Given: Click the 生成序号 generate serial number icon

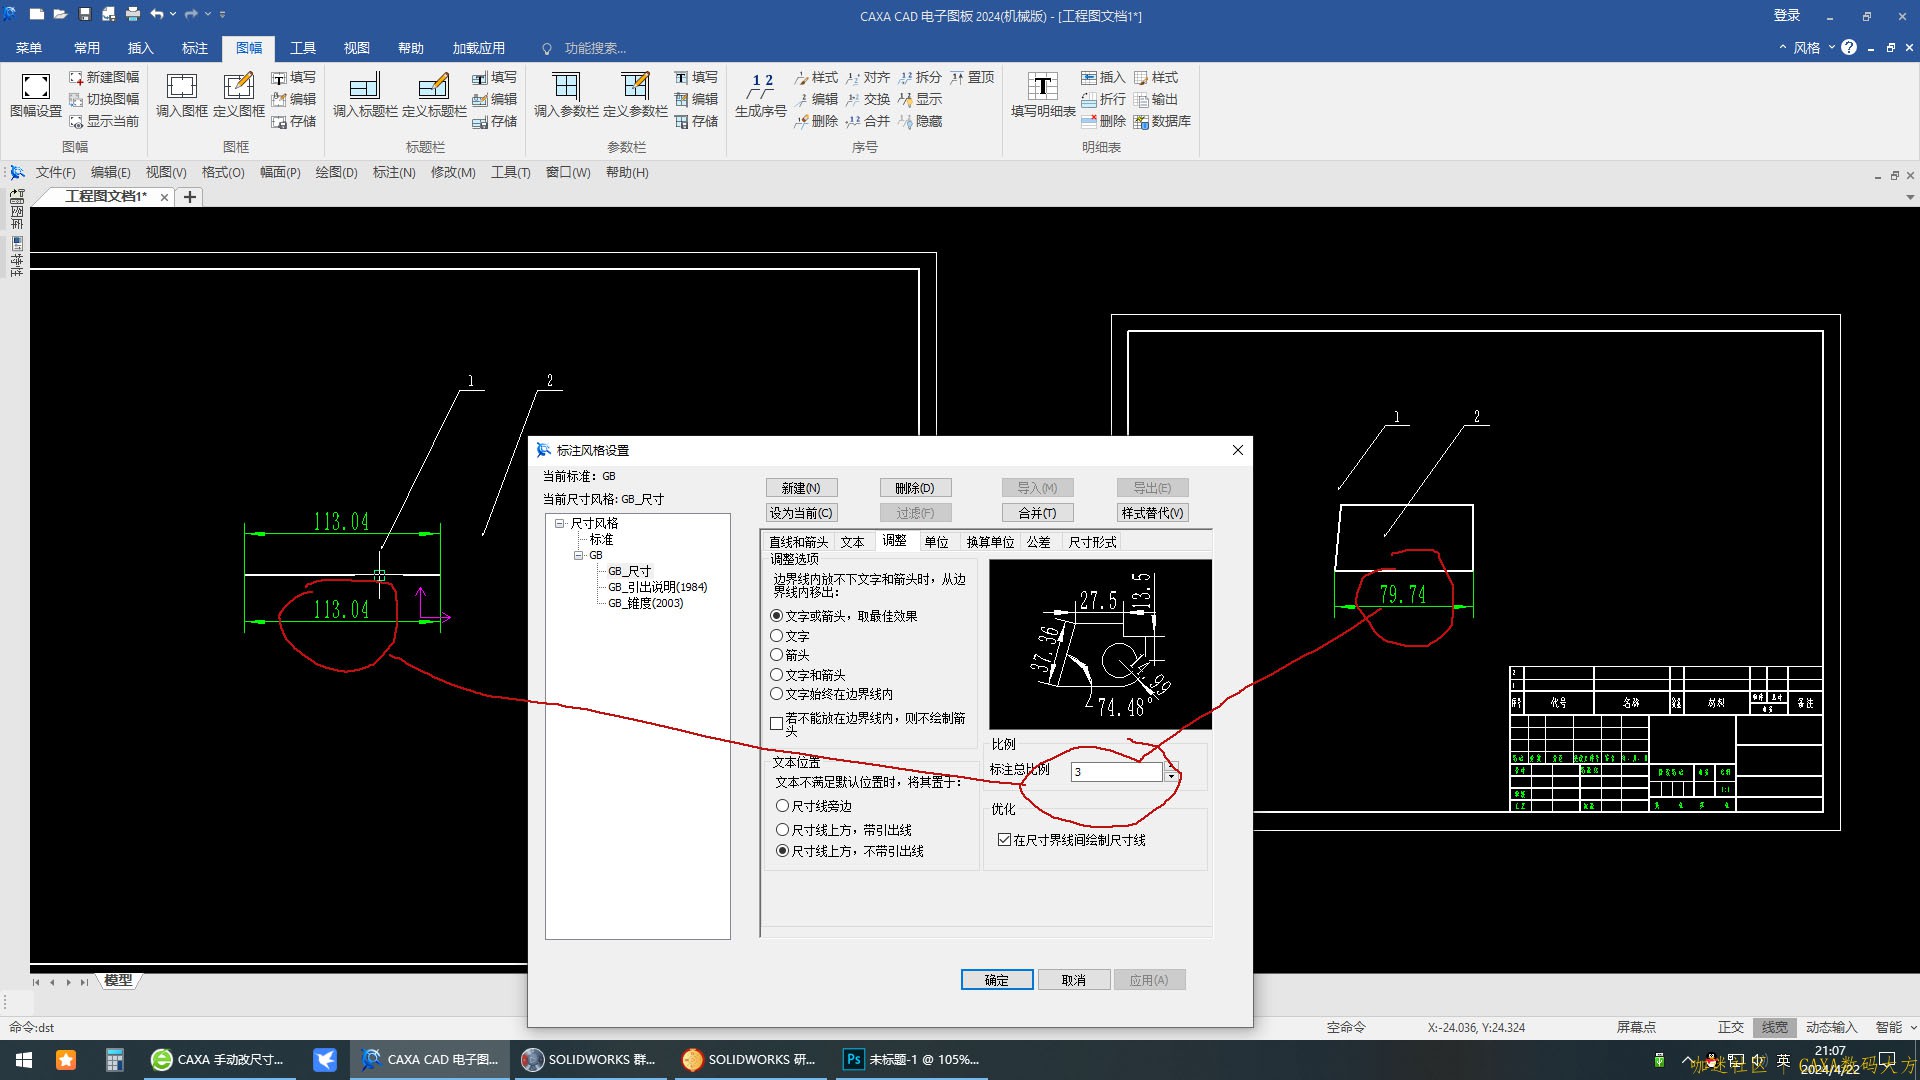Looking at the screenshot, I should [761, 87].
